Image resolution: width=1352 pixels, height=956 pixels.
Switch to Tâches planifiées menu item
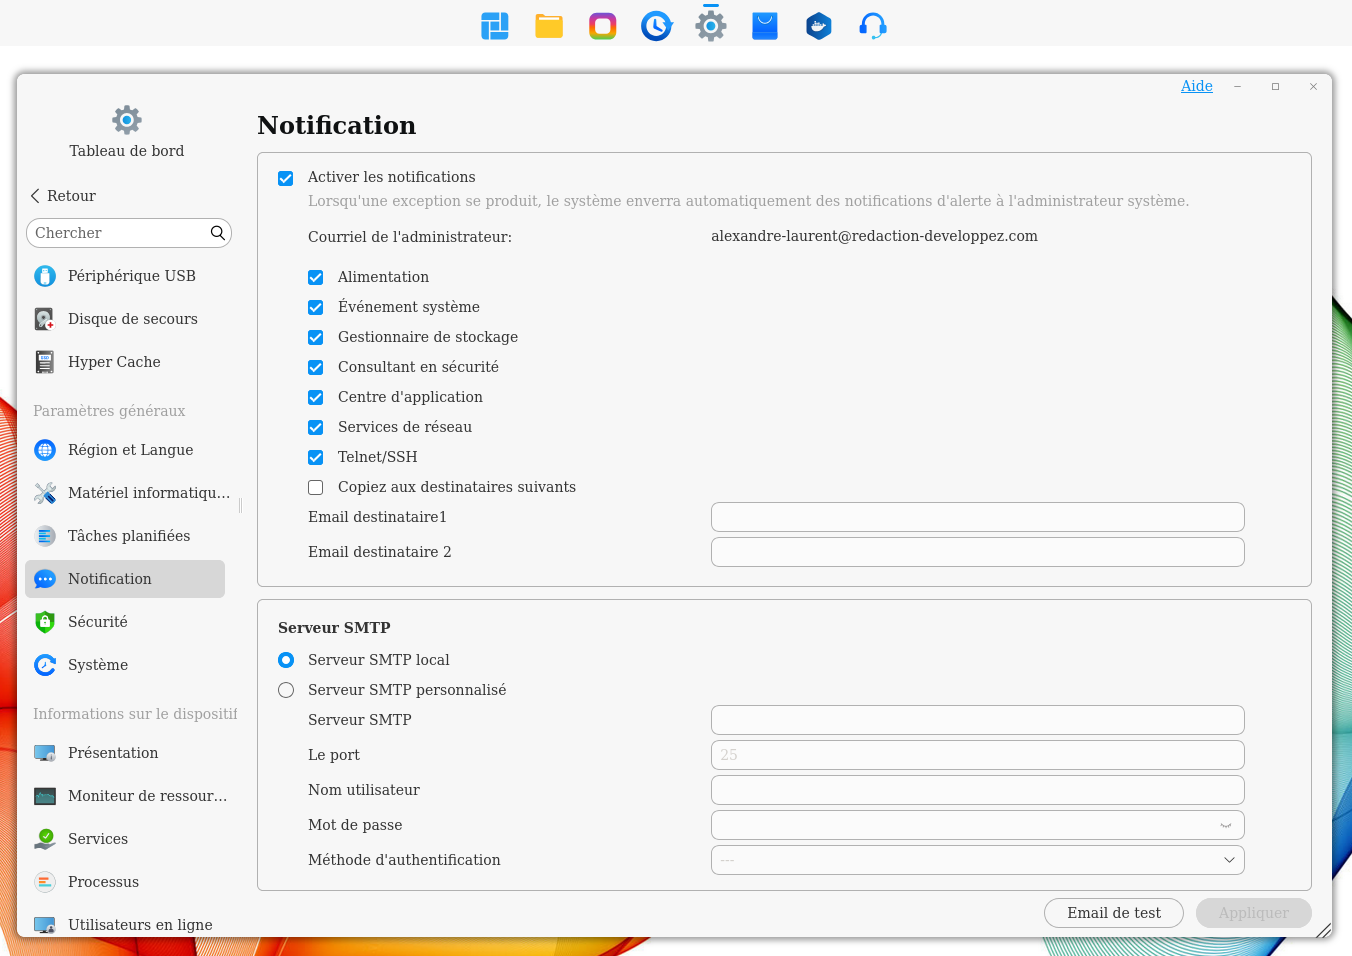coord(128,536)
